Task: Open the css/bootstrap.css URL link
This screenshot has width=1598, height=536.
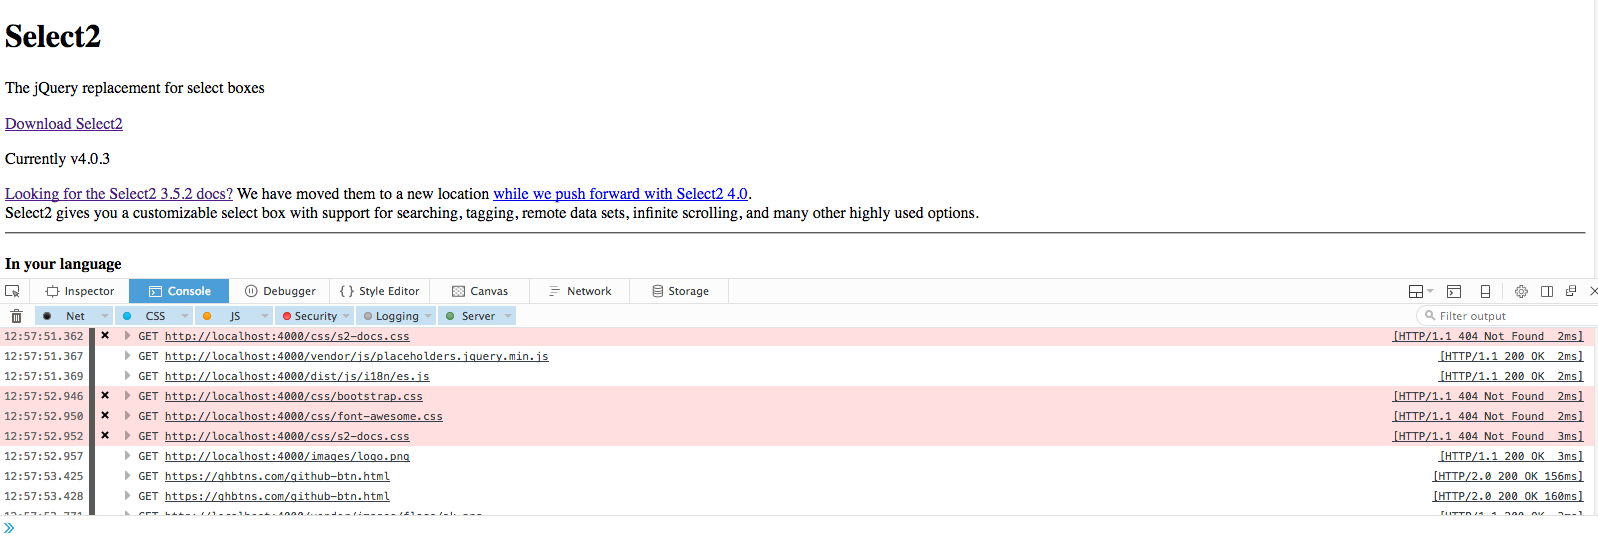Action: [294, 396]
